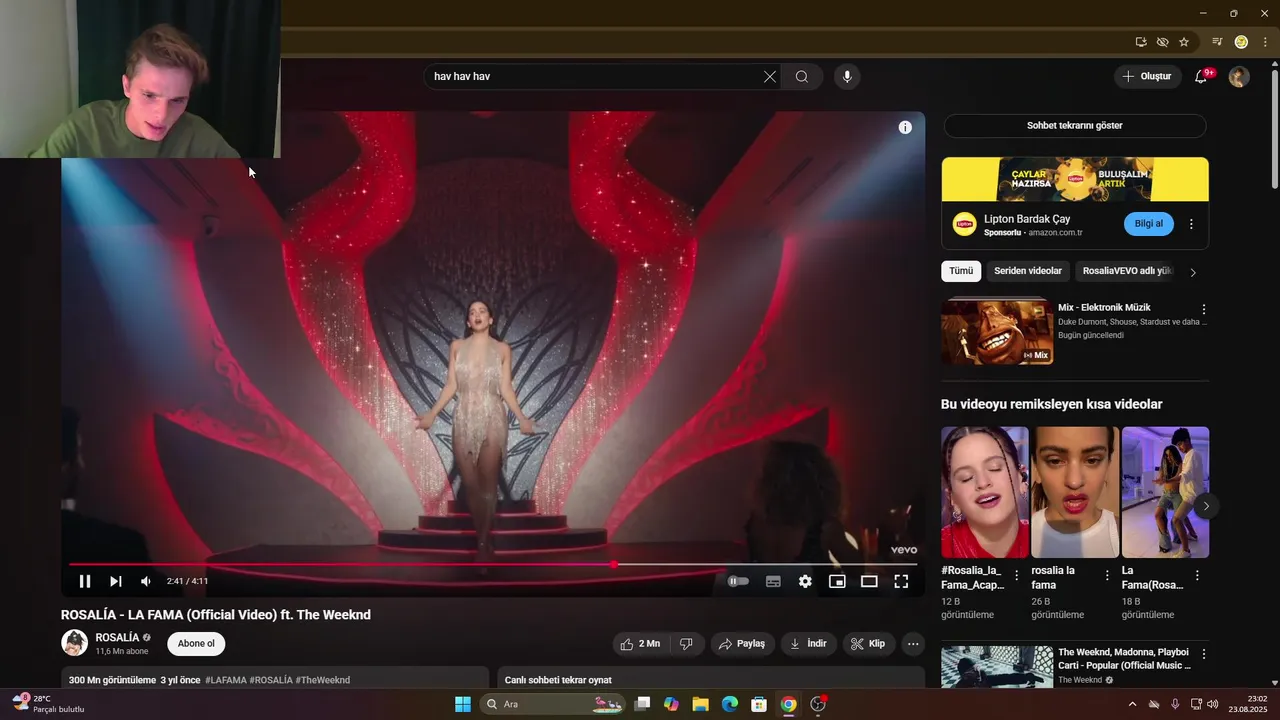Click Bilgi al on the Lipton ad
This screenshot has width=1280, height=720.
tap(1149, 223)
